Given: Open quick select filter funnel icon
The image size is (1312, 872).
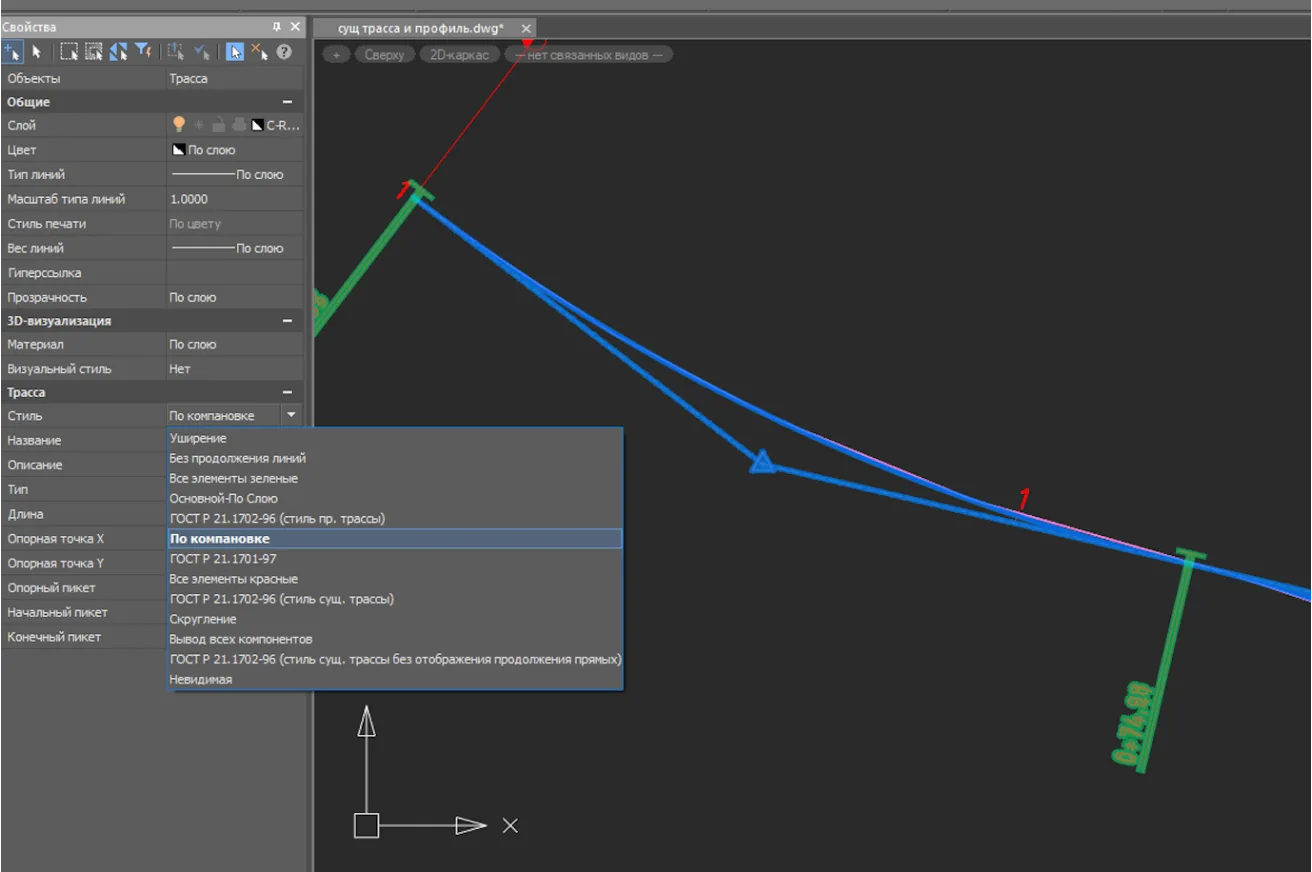Looking at the screenshot, I should pos(143,52).
